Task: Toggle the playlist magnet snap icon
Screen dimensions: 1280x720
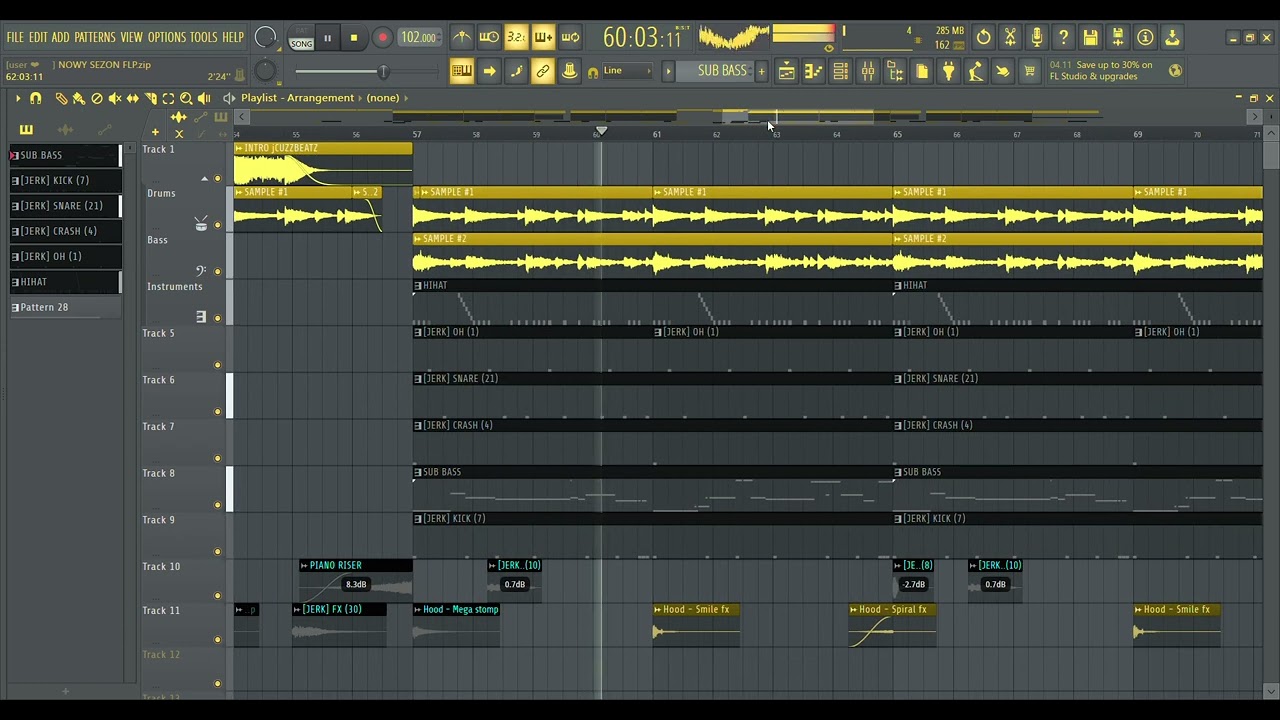Action: [36, 98]
